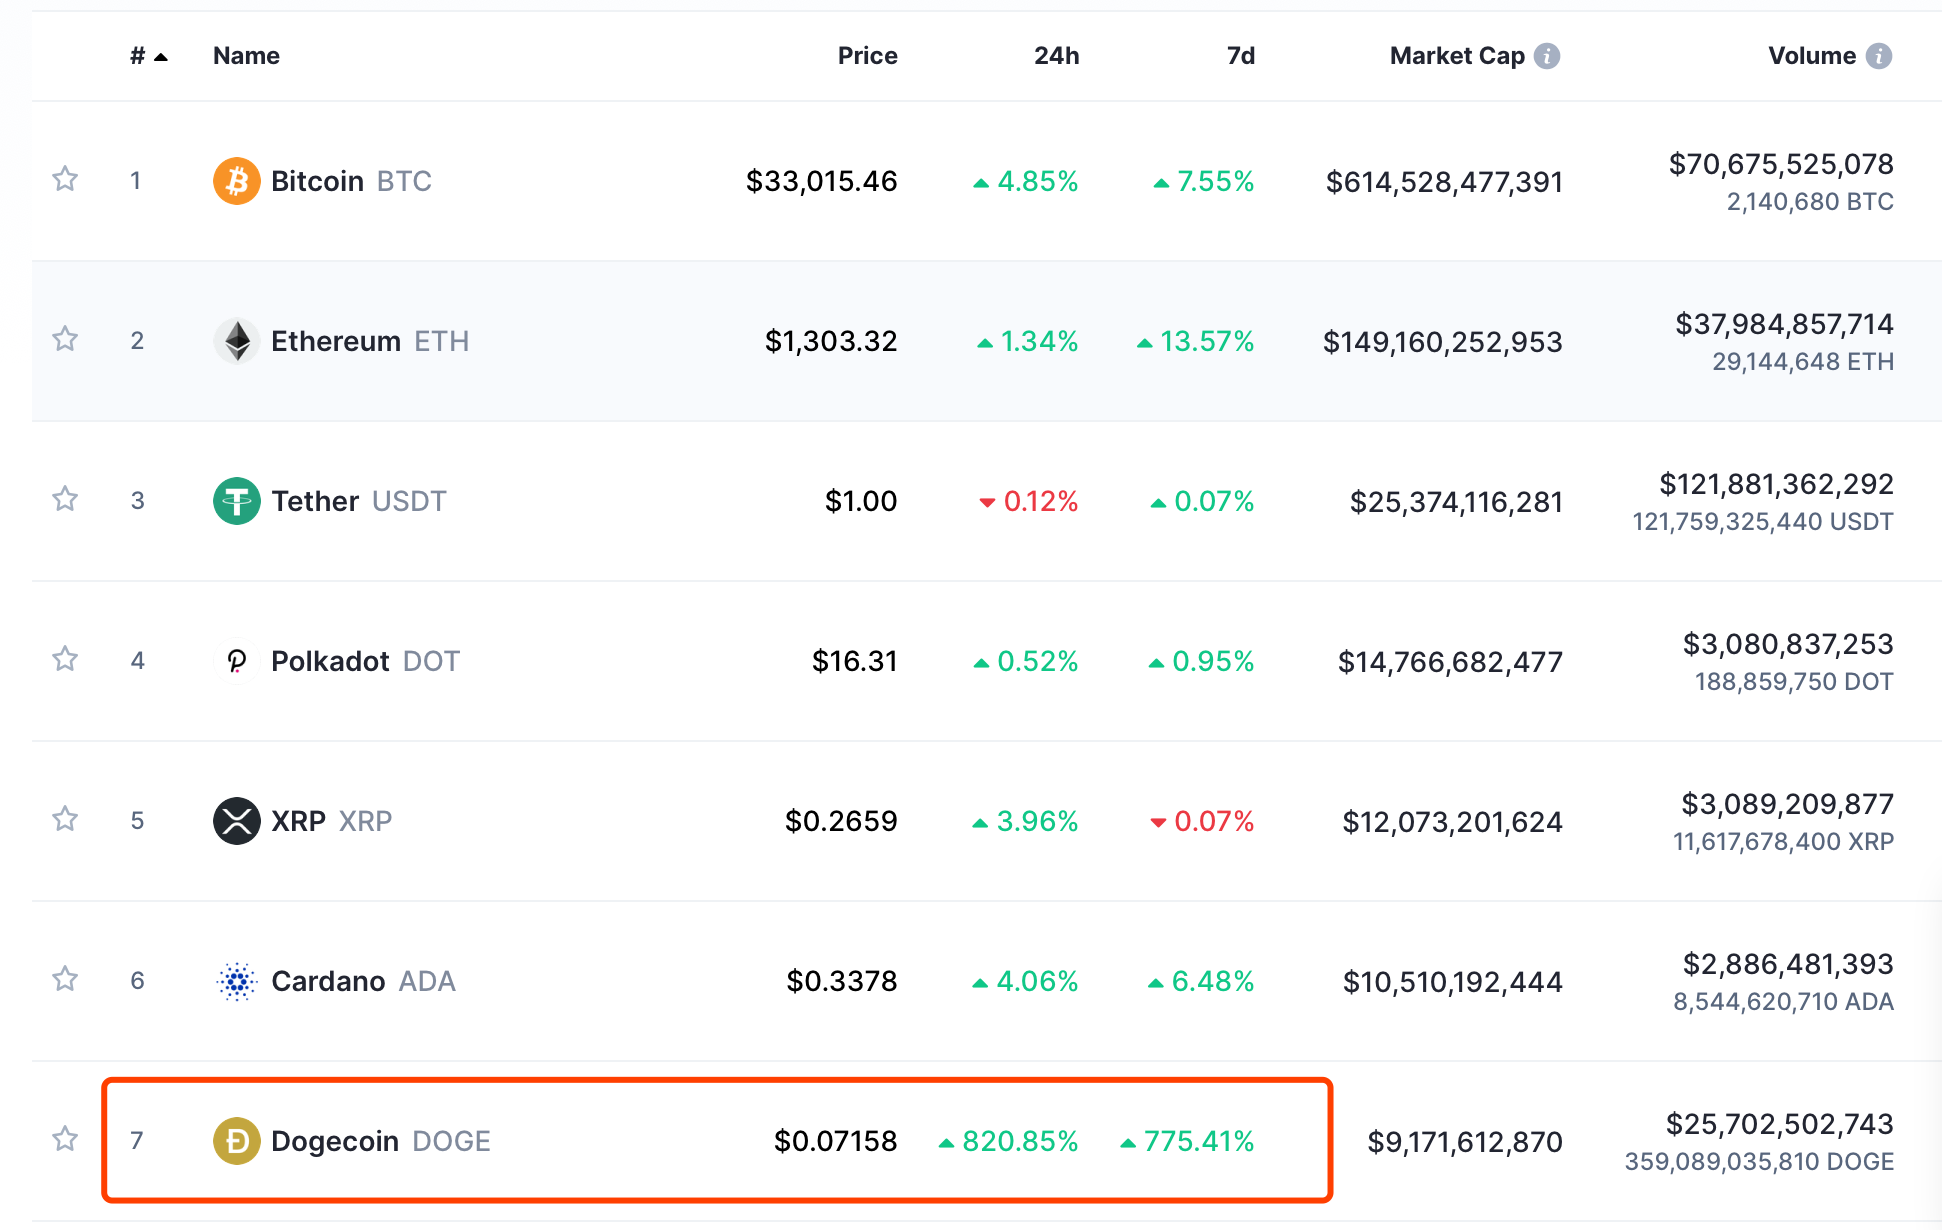Sort the table by Price header
Viewport: 1942px width, 1230px height.
pyautogui.click(x=866, y=56)
